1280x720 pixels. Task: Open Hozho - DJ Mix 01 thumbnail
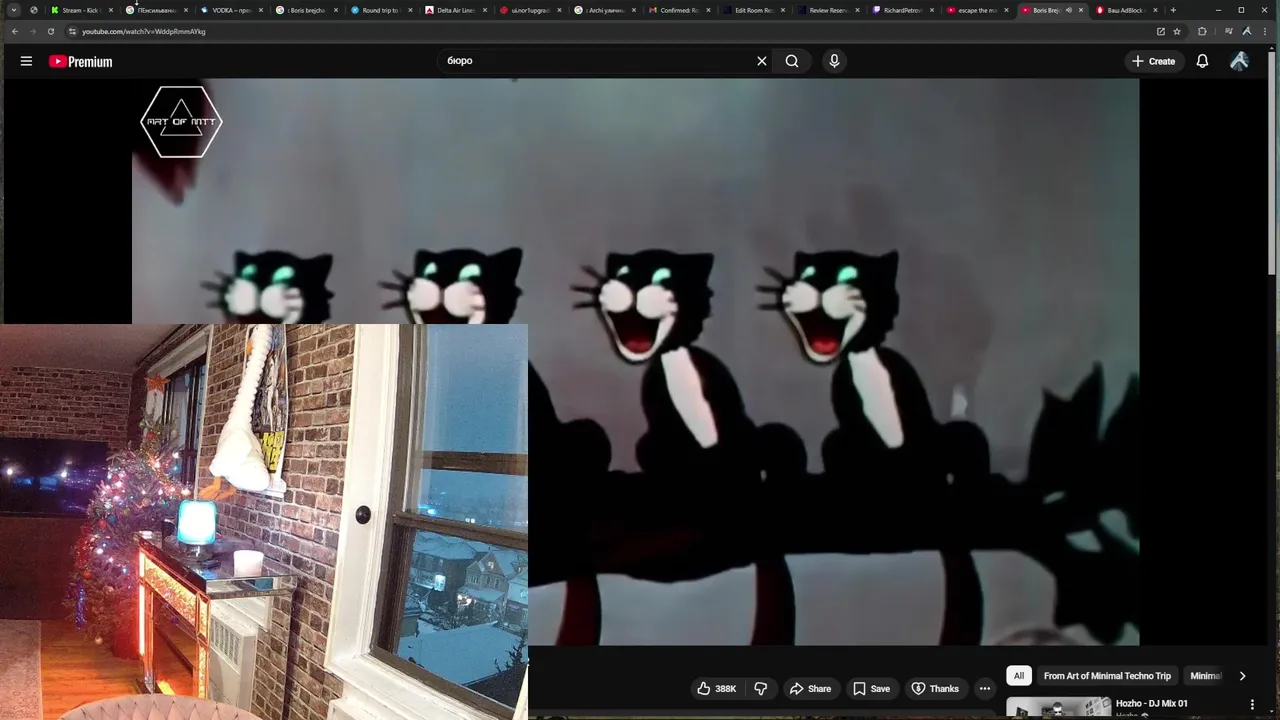pos(1058,707)
